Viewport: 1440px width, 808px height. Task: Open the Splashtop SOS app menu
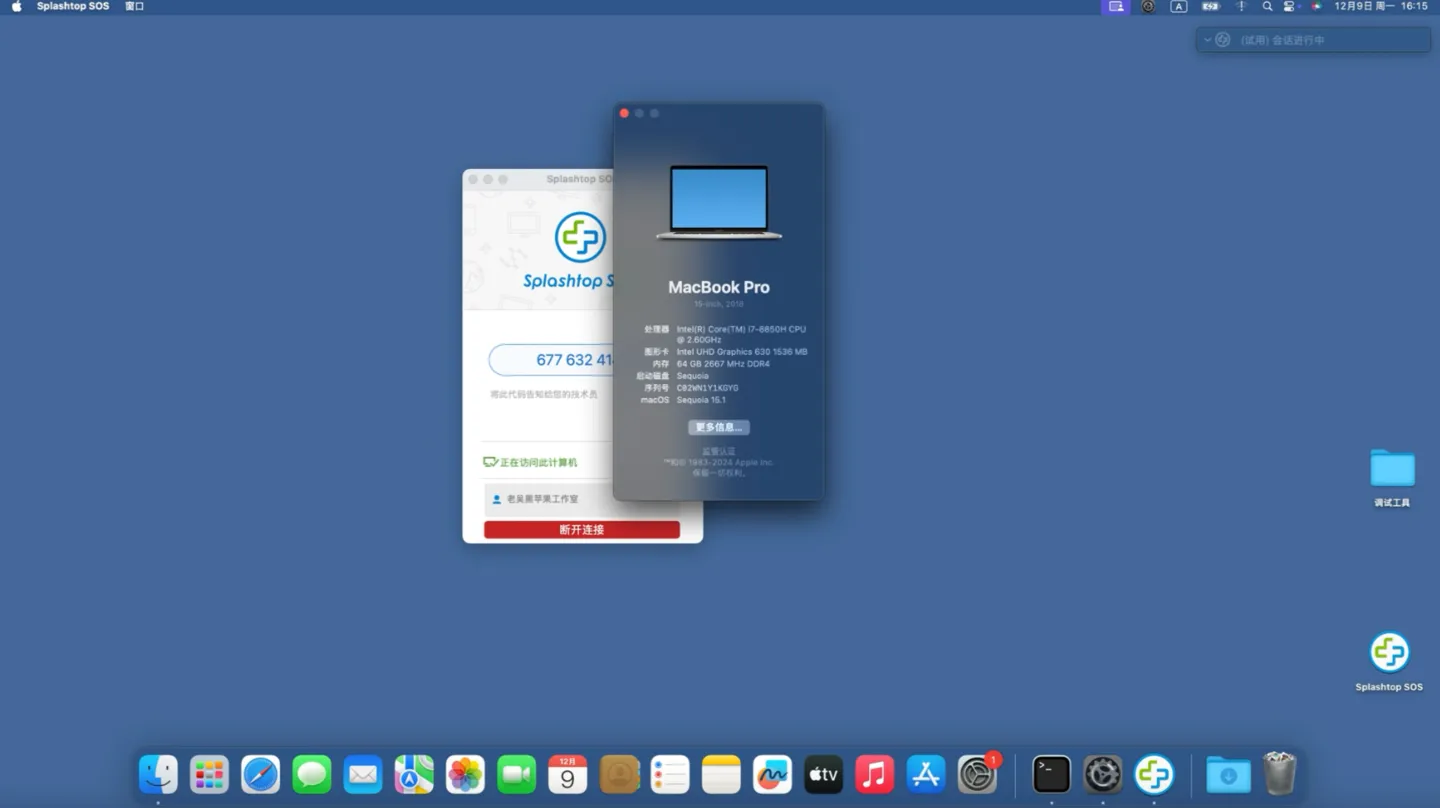pyautogui.click(x=73, y=6)
